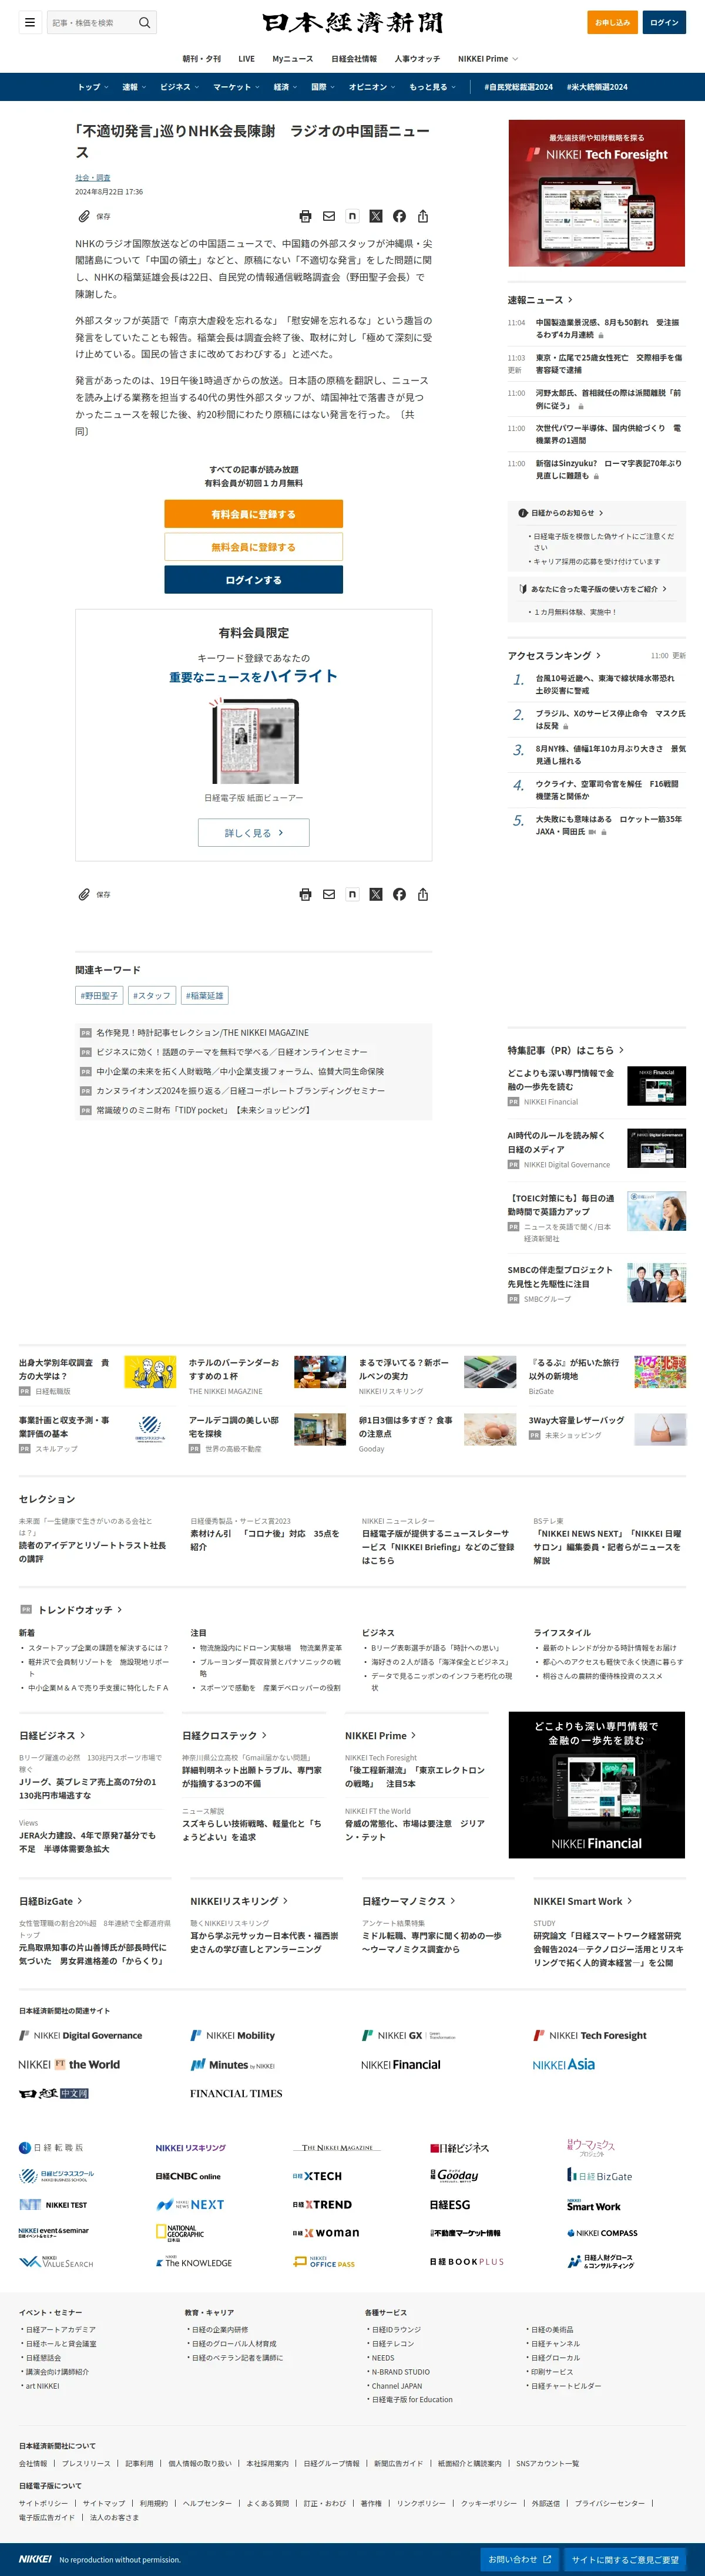Open the 速報ニュース section heading
705x2576 pixels.
540,300
